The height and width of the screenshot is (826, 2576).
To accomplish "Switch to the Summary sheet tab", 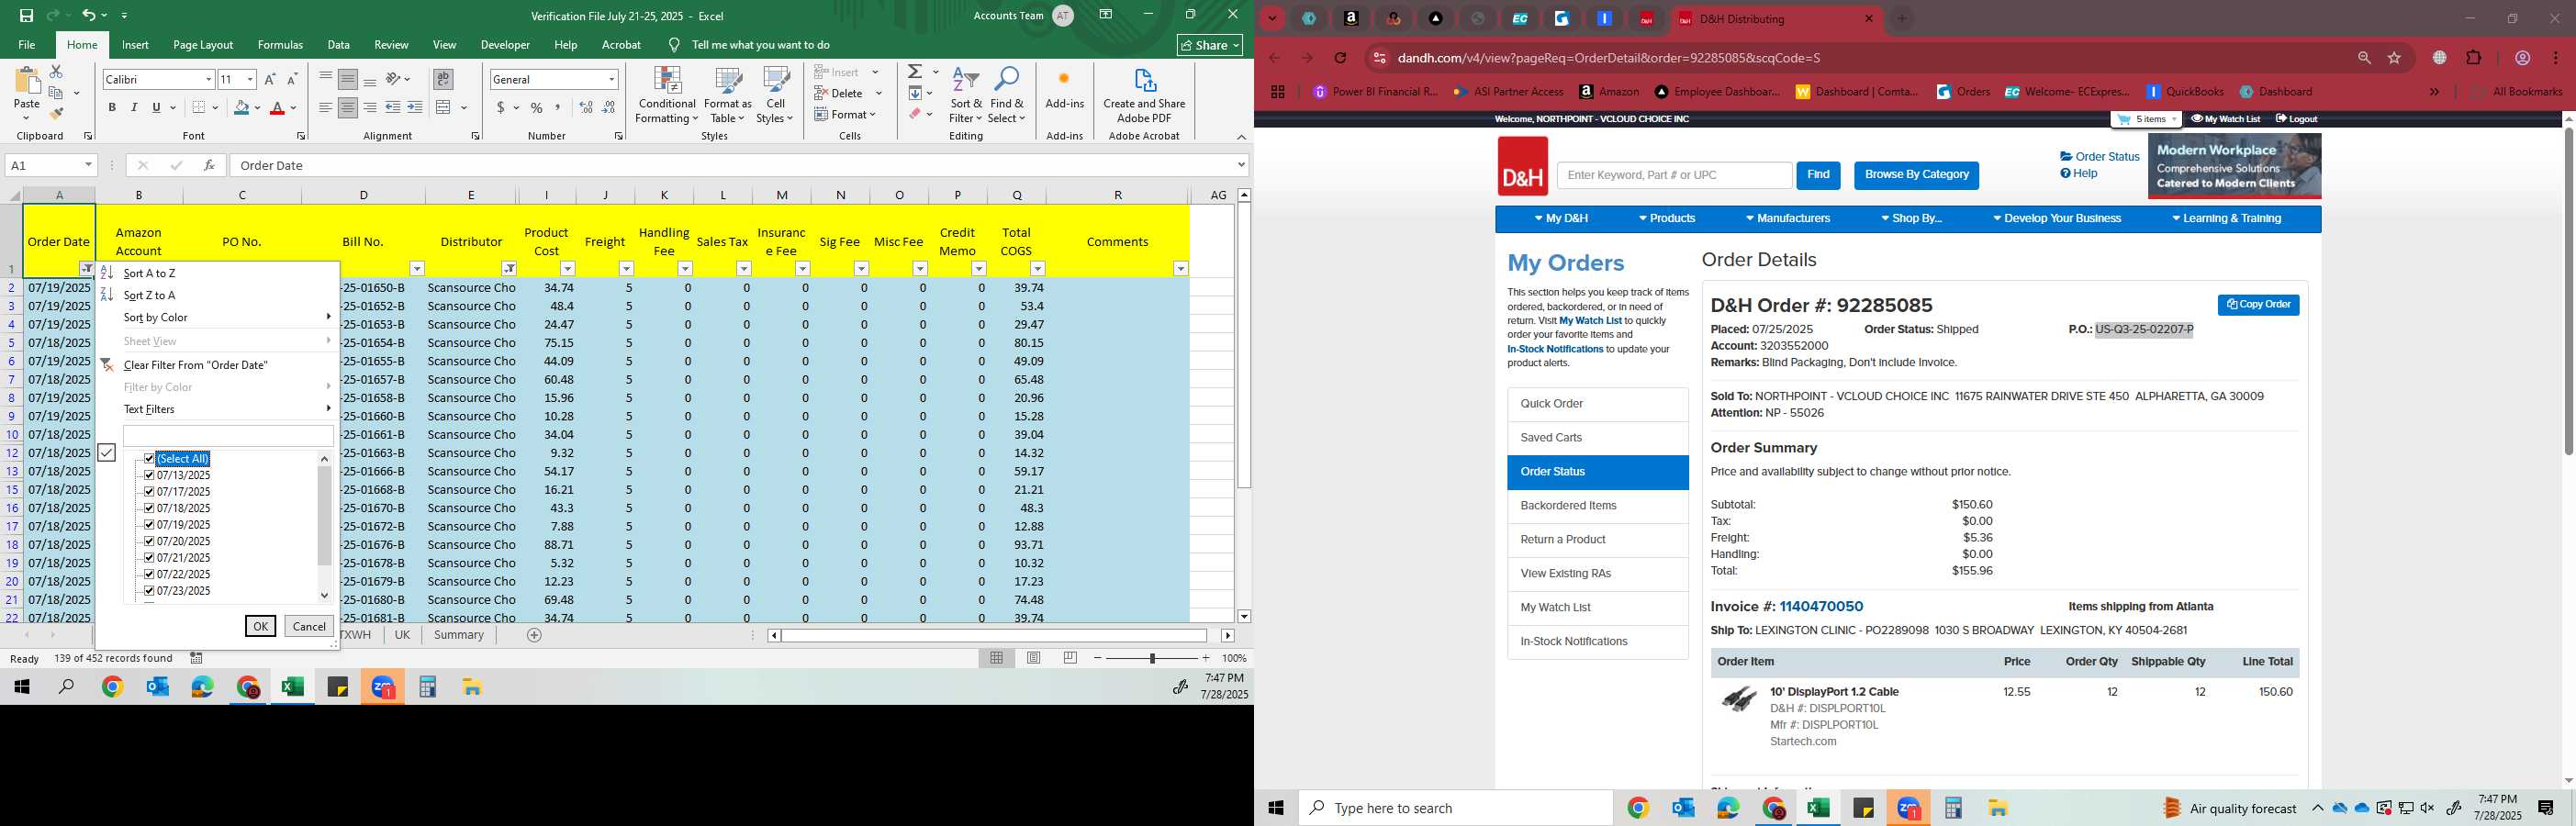I will (x=459, y=635).
